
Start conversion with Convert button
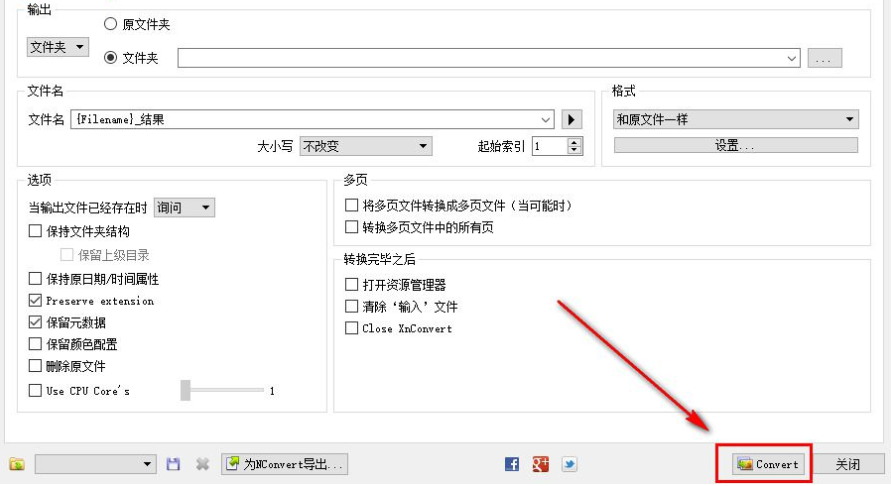767,464
